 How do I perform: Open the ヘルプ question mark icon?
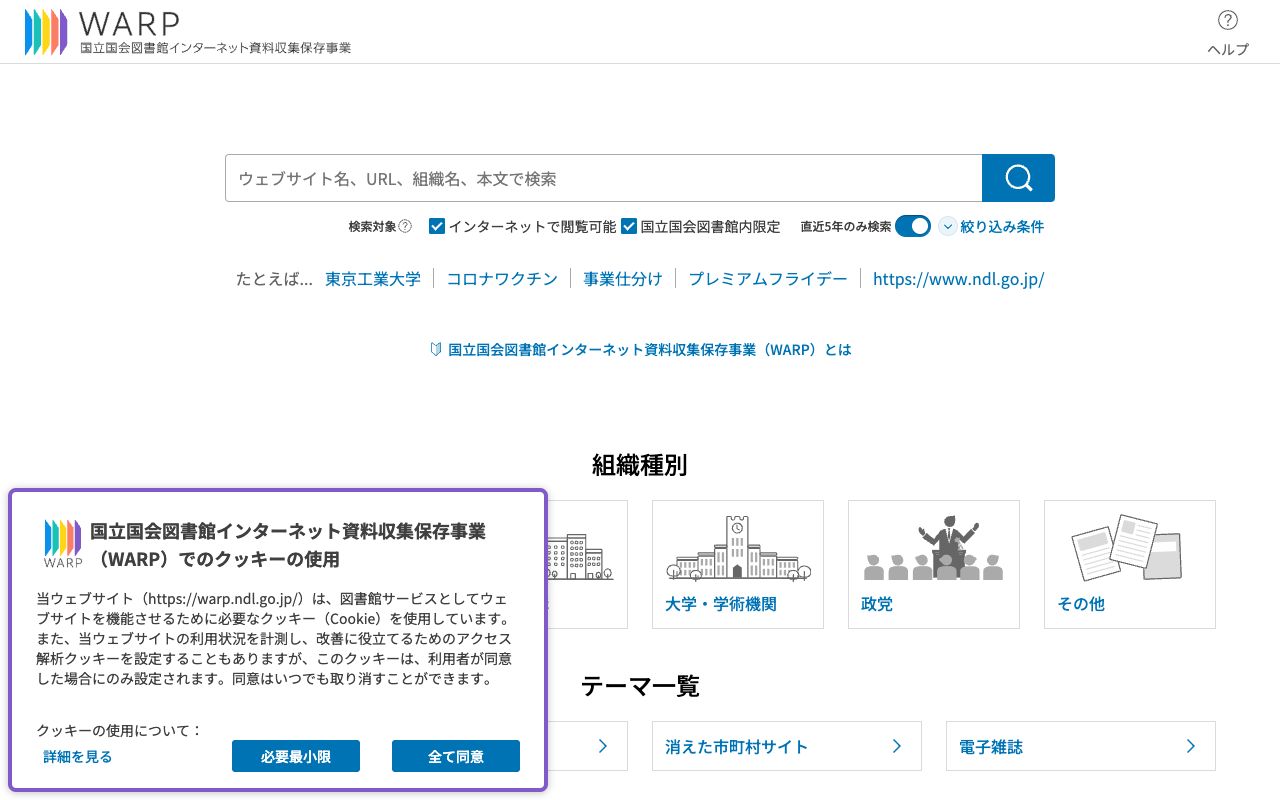pyautogui.click(x=1227, y=20)
